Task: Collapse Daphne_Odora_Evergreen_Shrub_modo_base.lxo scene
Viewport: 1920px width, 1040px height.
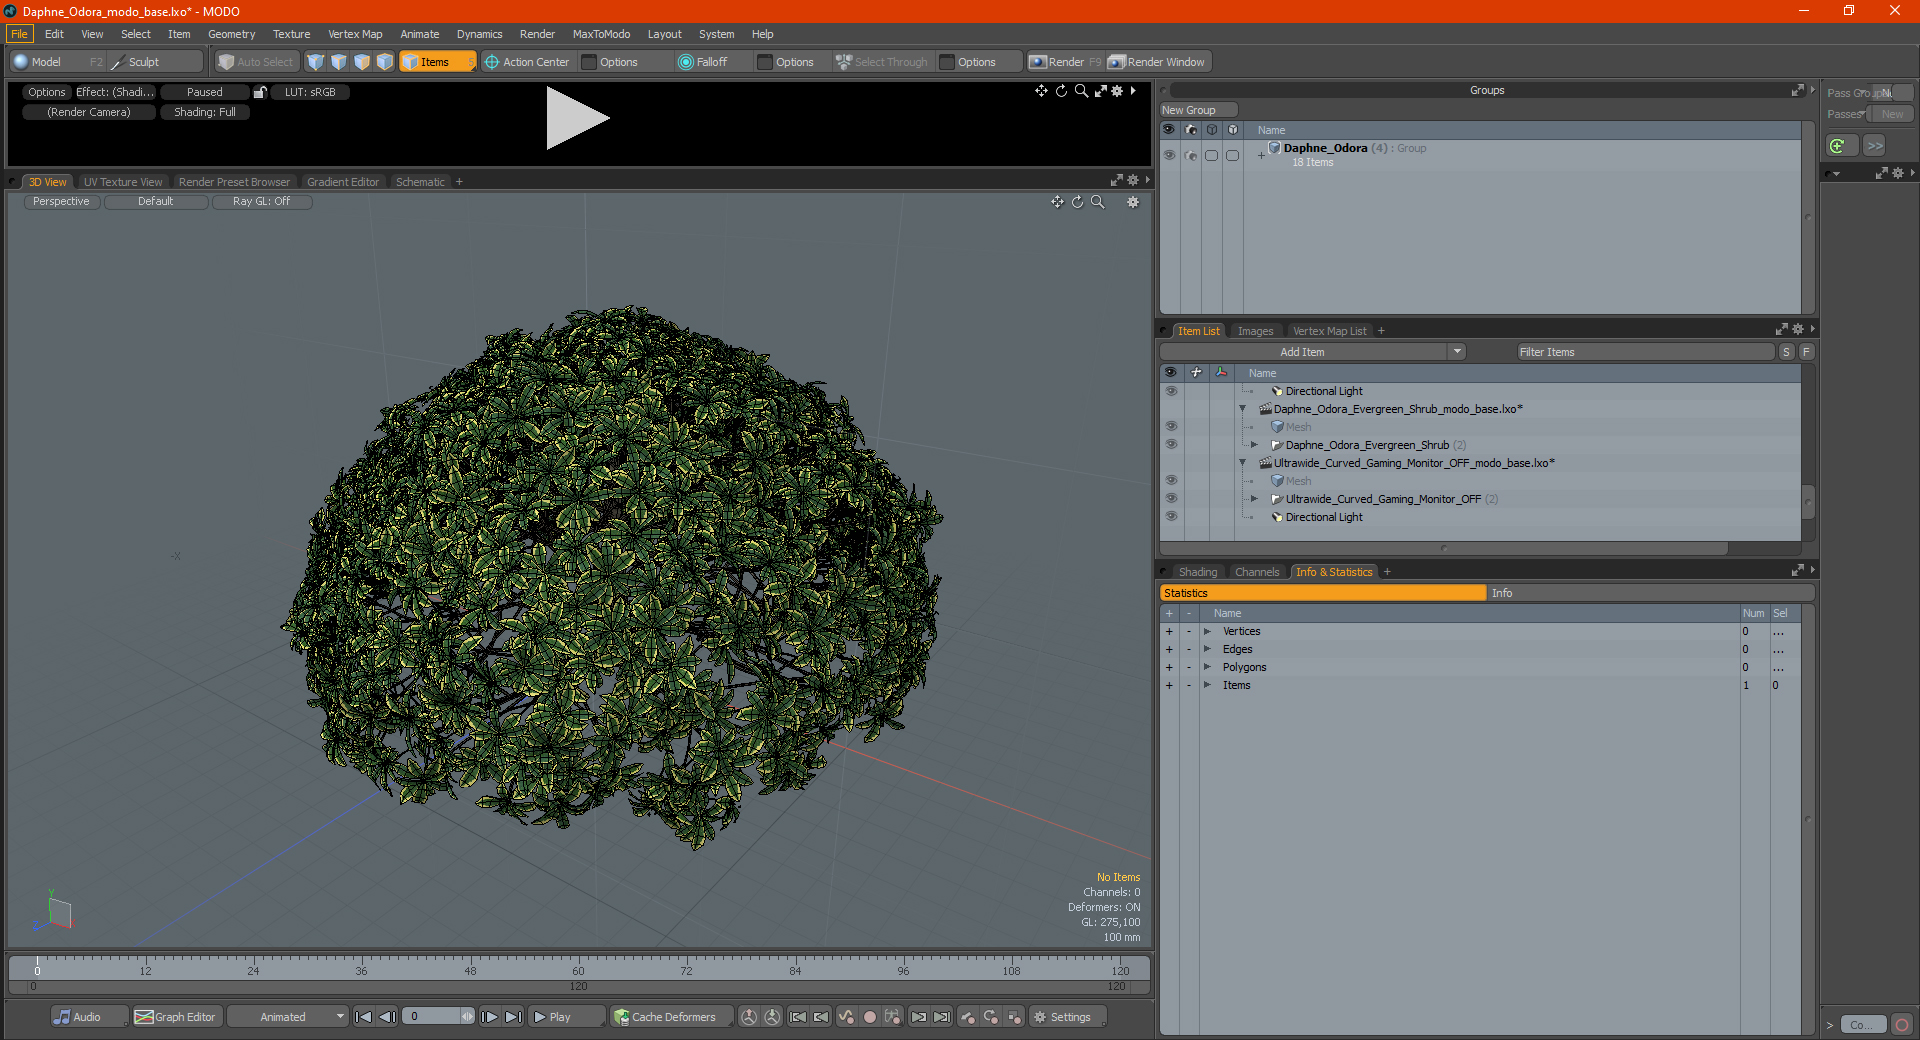Action: pos(1243,409)
